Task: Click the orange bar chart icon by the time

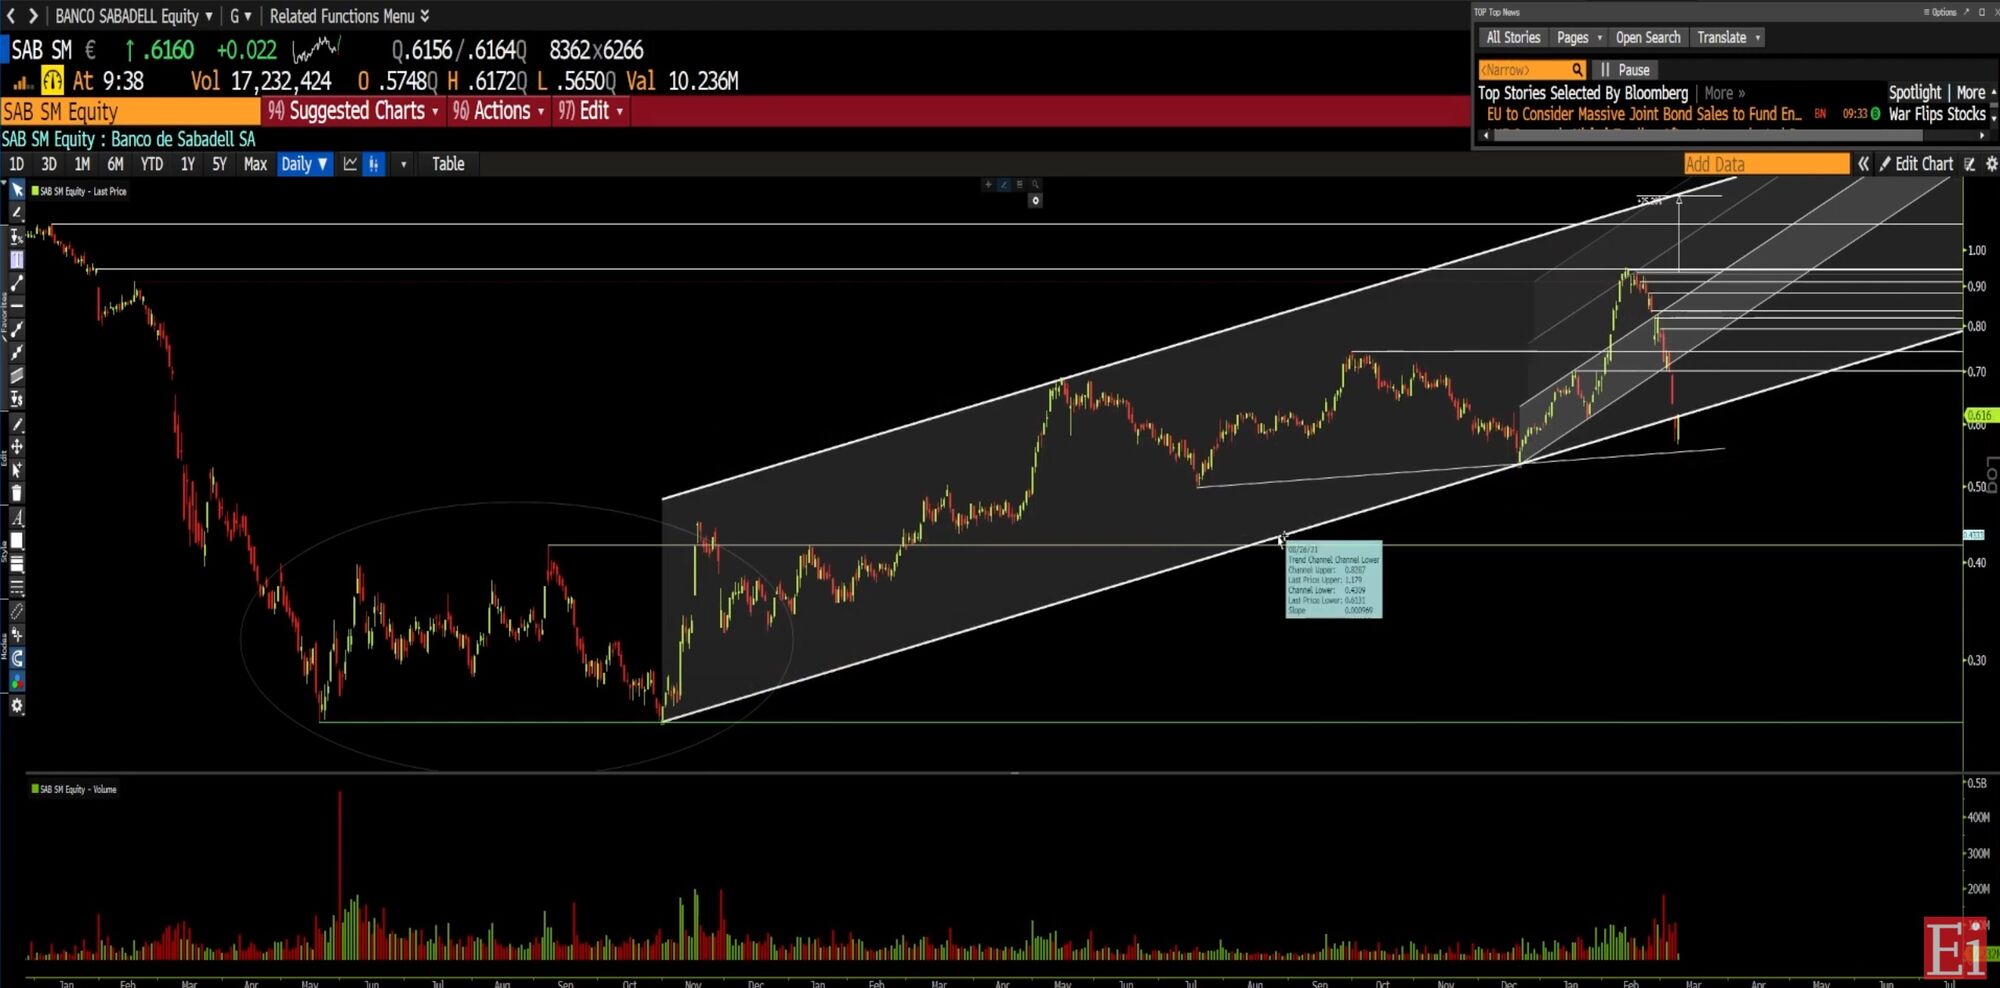Action: pyautogui.click(x=22, y=82)
